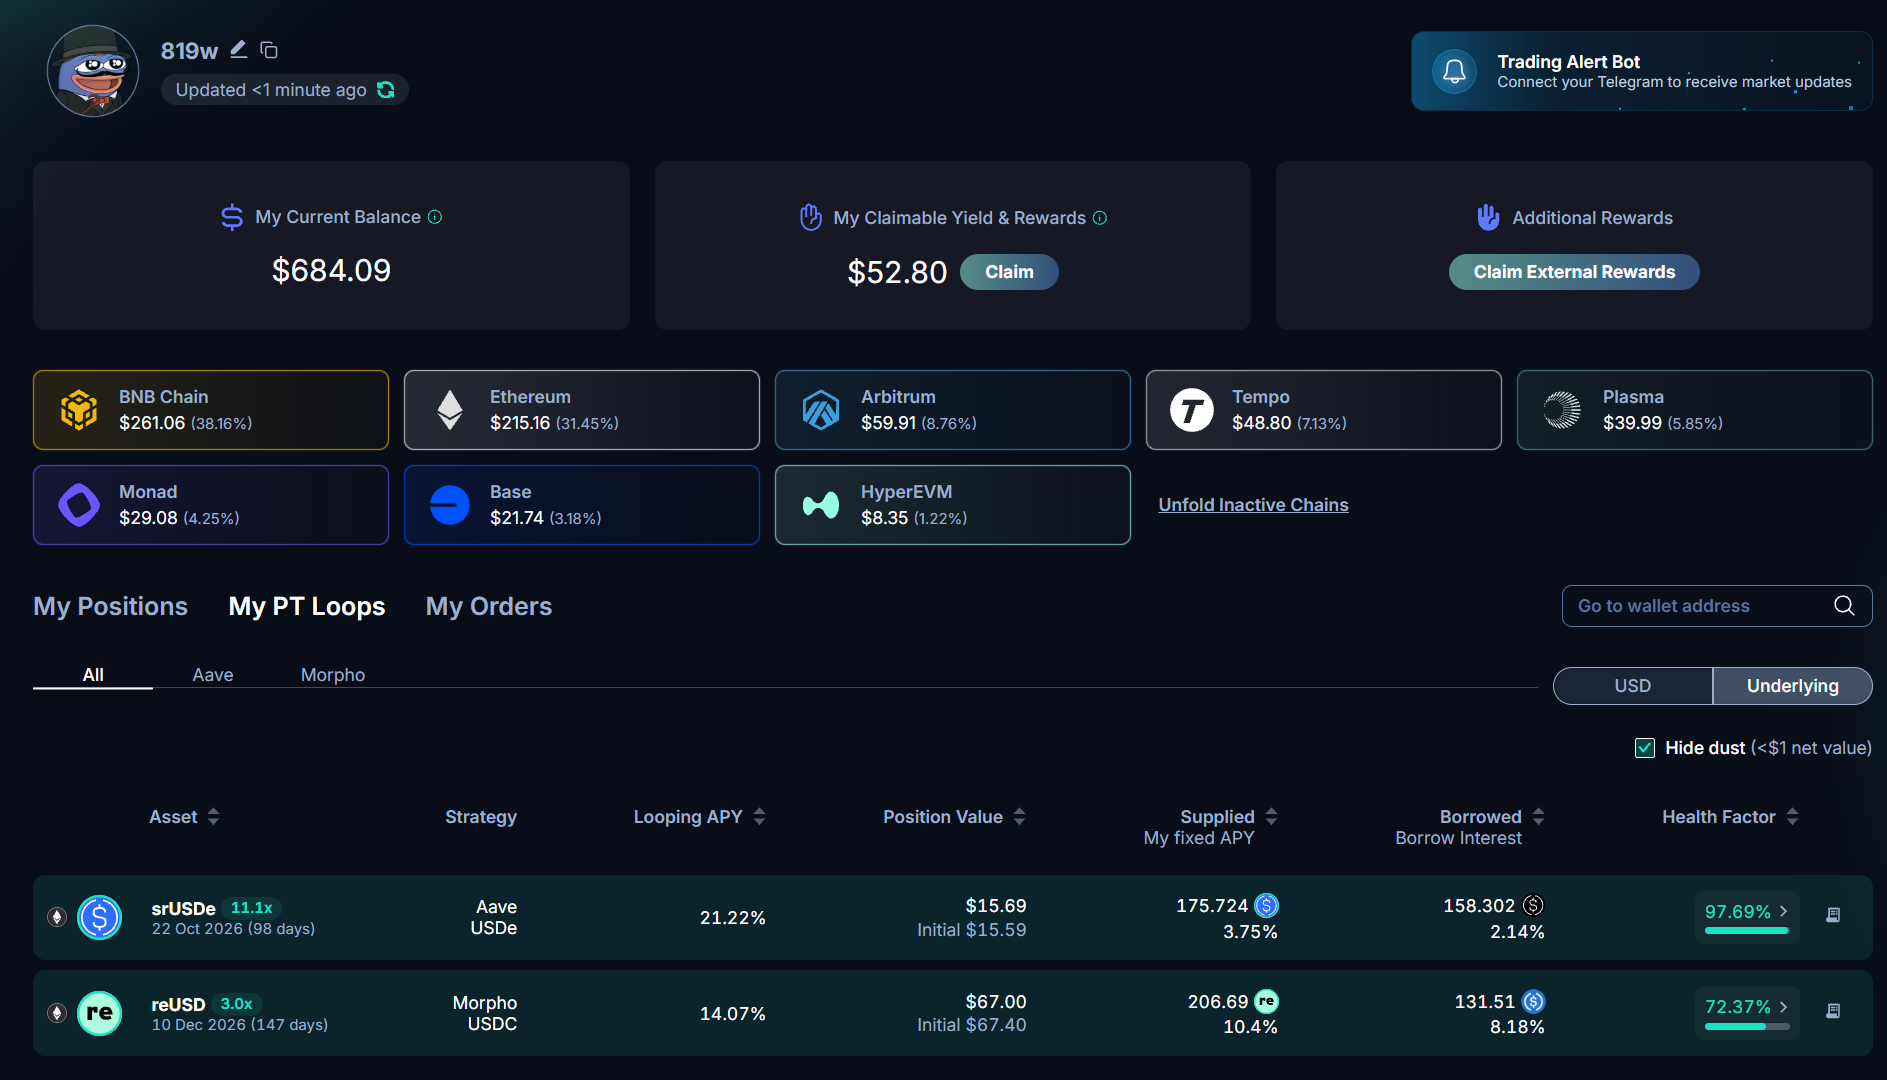
Task: Sort table by Health Factor
Action: tap(1730, 817)
